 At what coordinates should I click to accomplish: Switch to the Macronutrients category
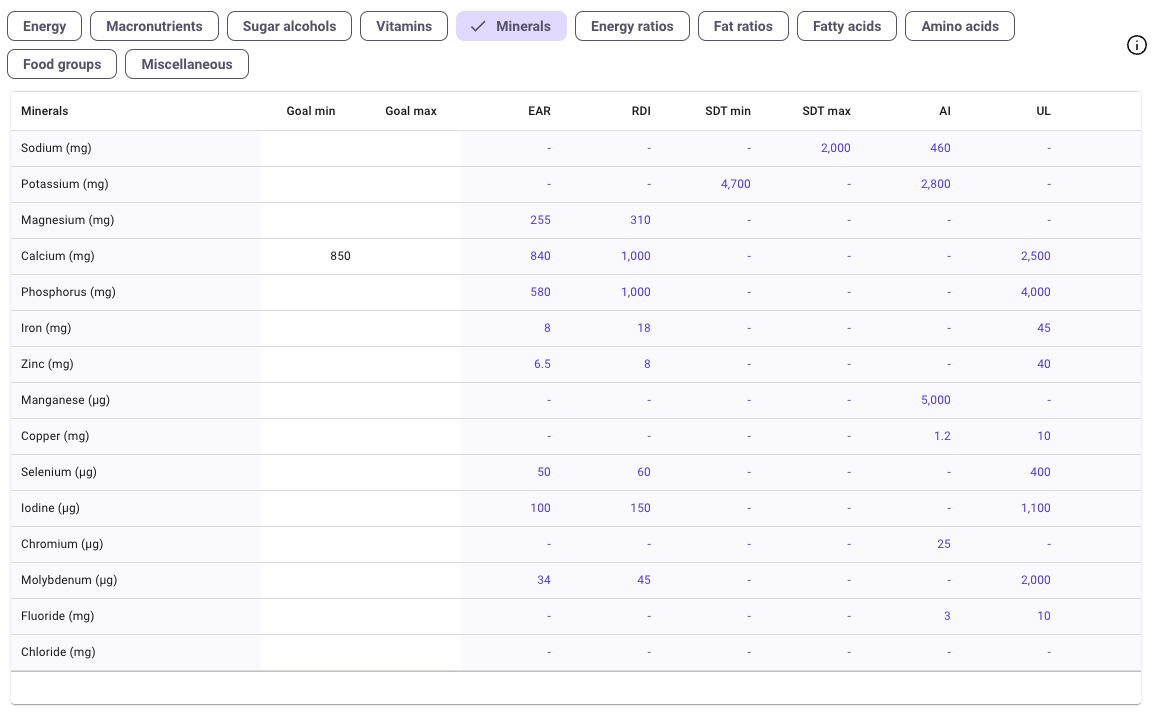[x=154, y=26]
